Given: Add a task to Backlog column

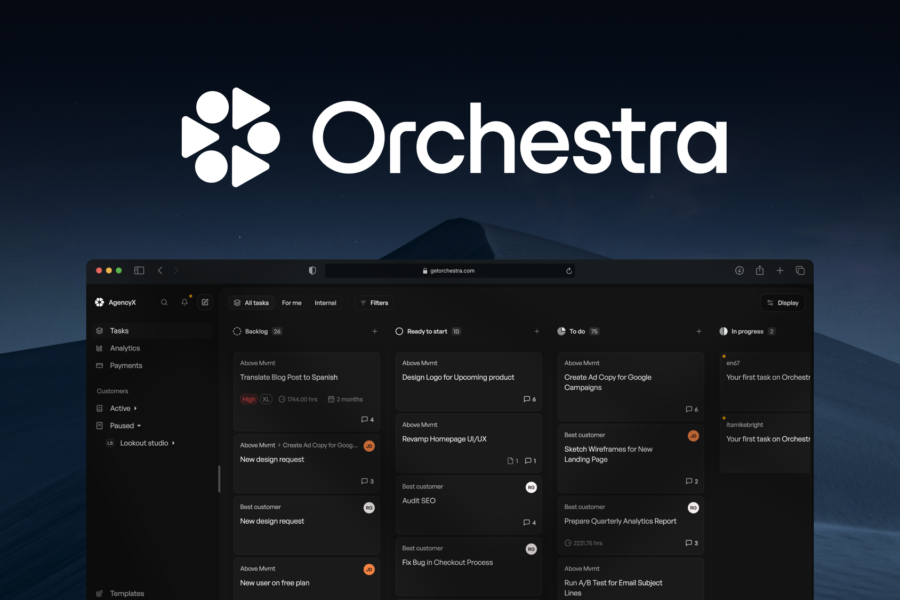Looking at the screenshot, I should pos(375,331).
